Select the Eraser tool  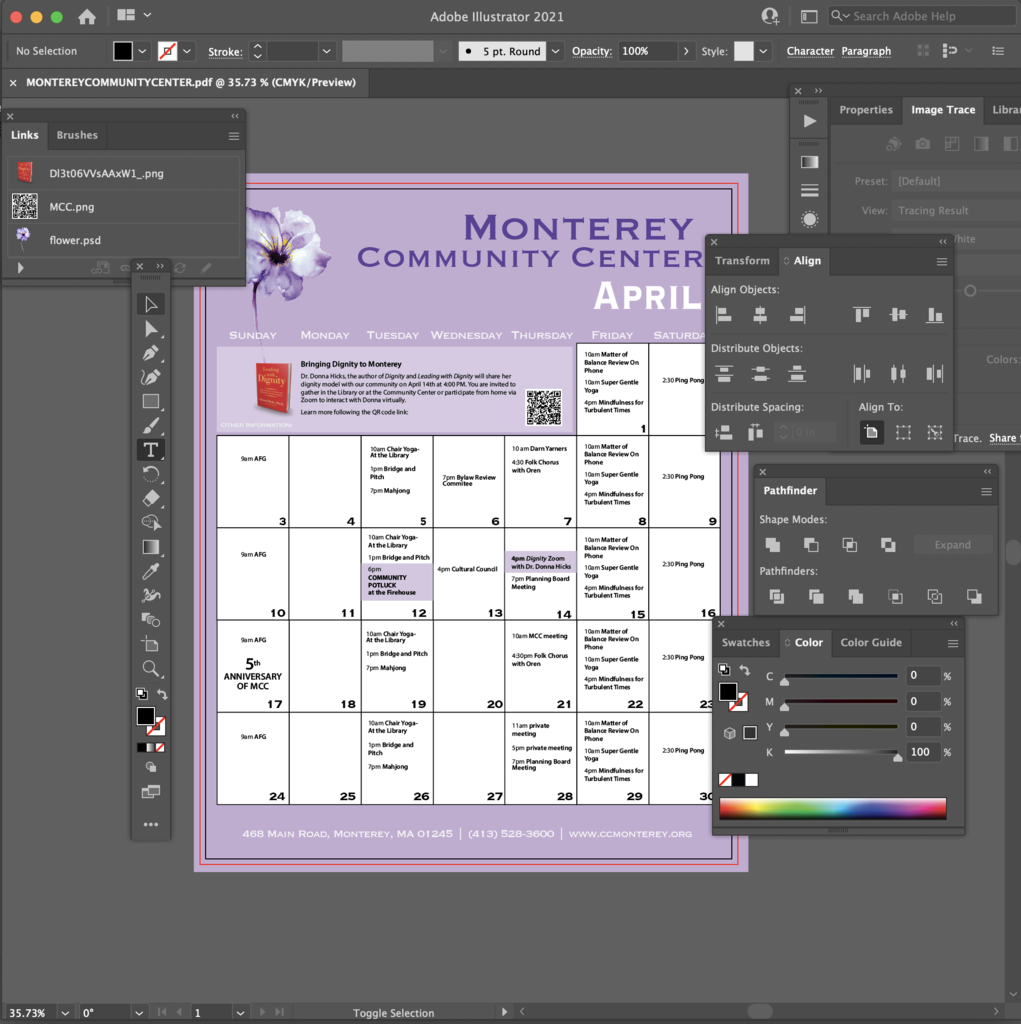pyautogui.click(x=151, y=498)
